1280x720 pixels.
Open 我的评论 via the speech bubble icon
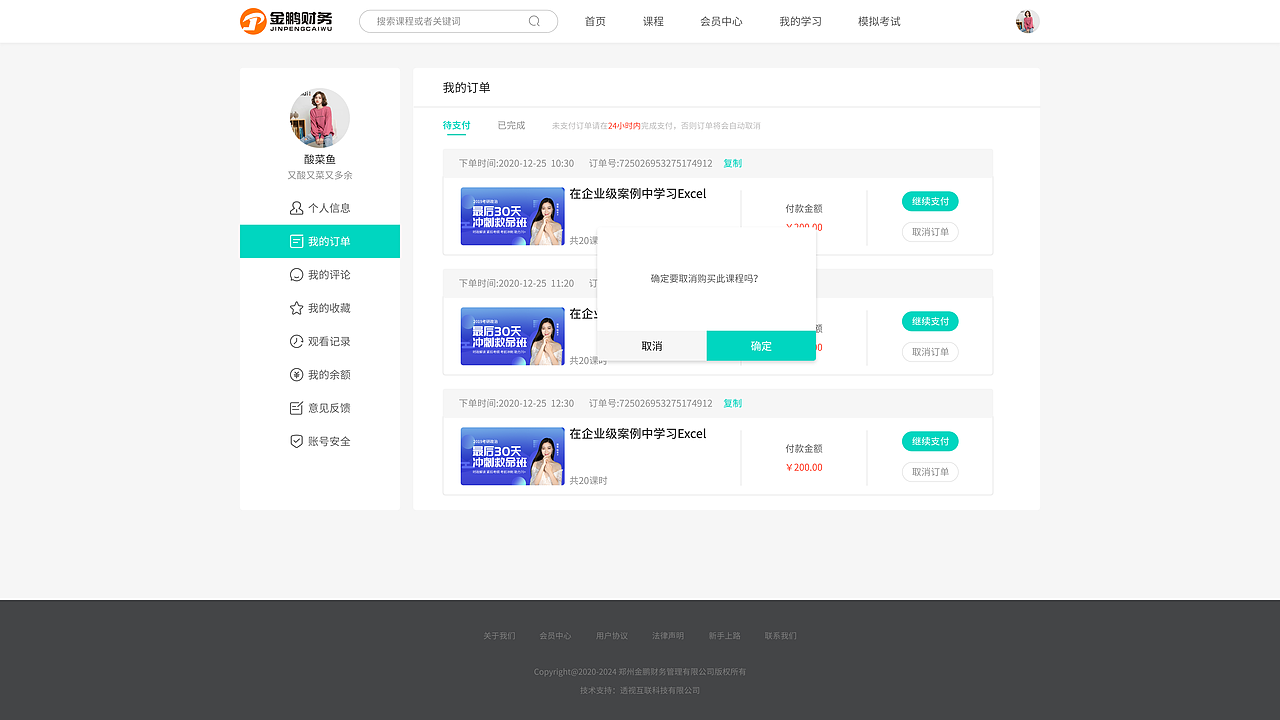click(296, 274)
